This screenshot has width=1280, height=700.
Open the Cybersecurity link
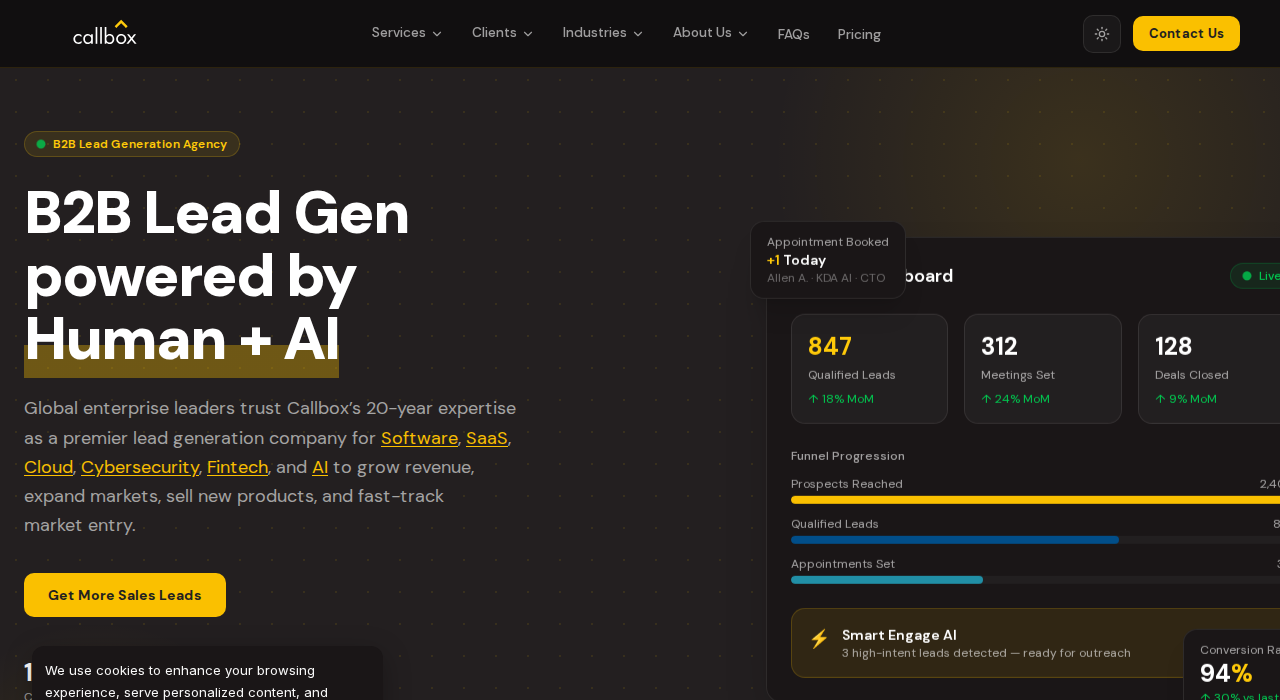point(140,467)
